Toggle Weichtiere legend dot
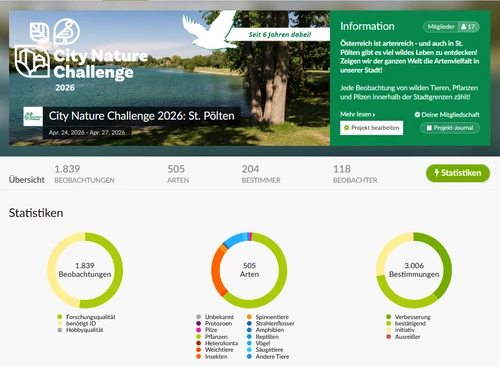 tap(199, 350)
